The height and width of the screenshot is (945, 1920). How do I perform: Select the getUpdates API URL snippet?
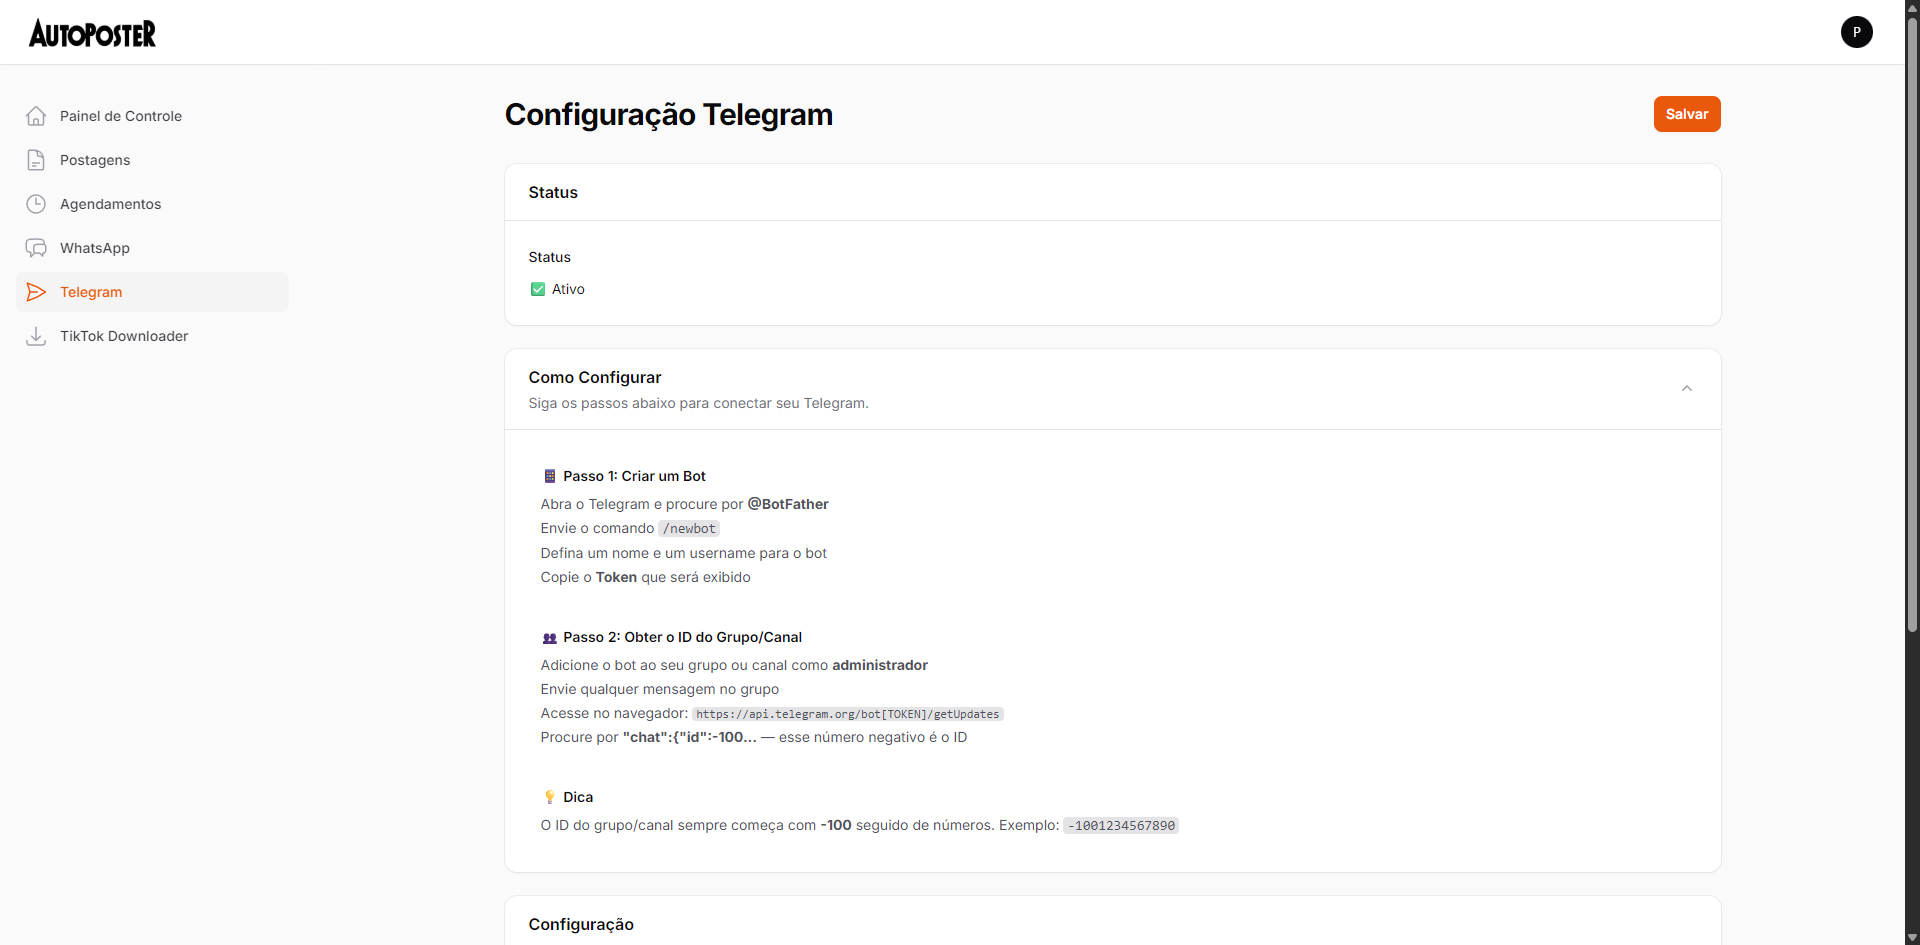tap(847, 713)
